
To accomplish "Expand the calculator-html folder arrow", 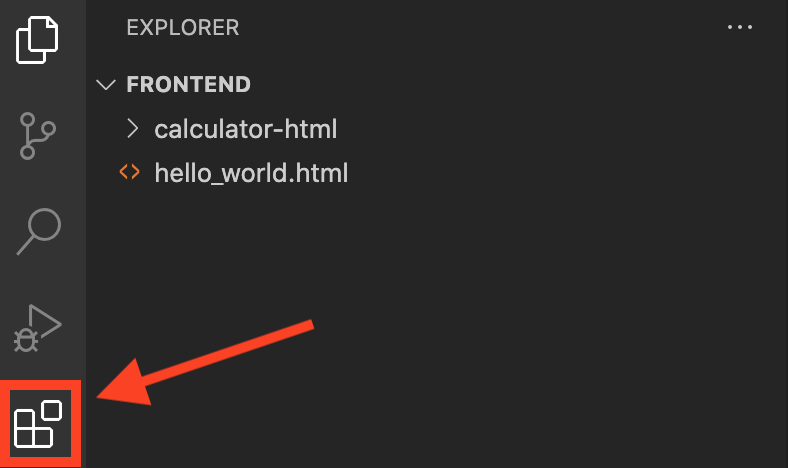I will (132, 129).
